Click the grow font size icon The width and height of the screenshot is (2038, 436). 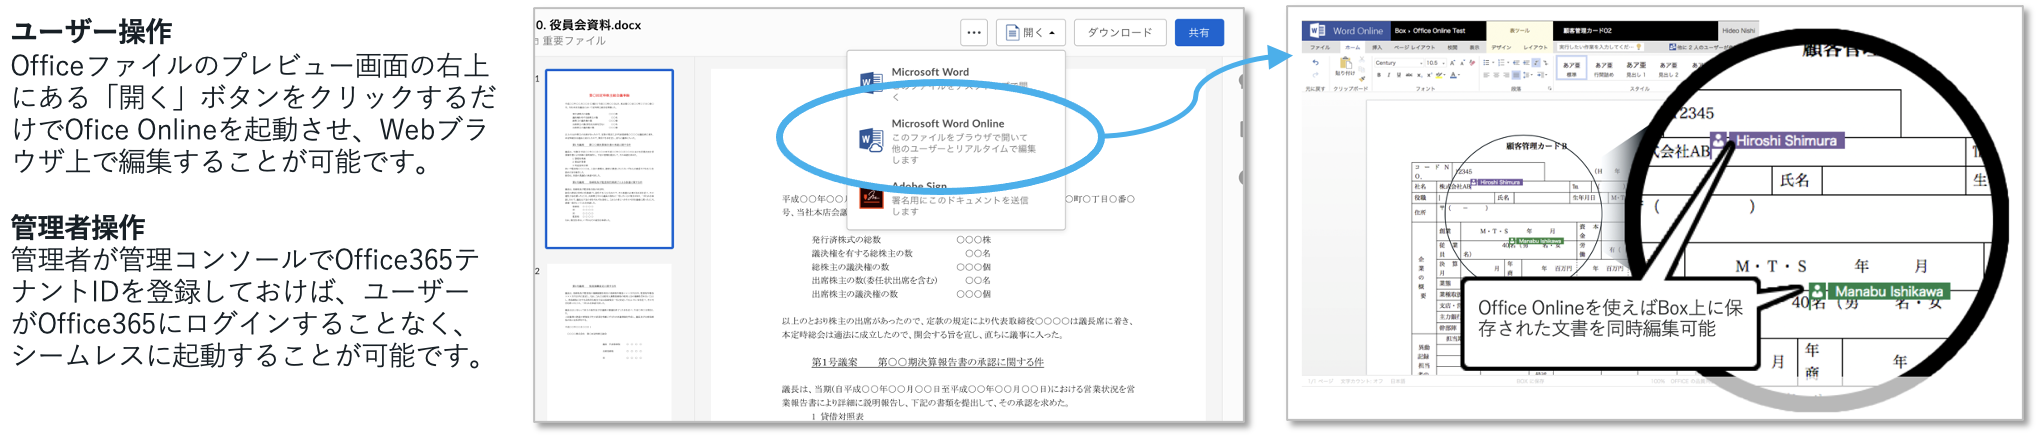point(1452,63)
